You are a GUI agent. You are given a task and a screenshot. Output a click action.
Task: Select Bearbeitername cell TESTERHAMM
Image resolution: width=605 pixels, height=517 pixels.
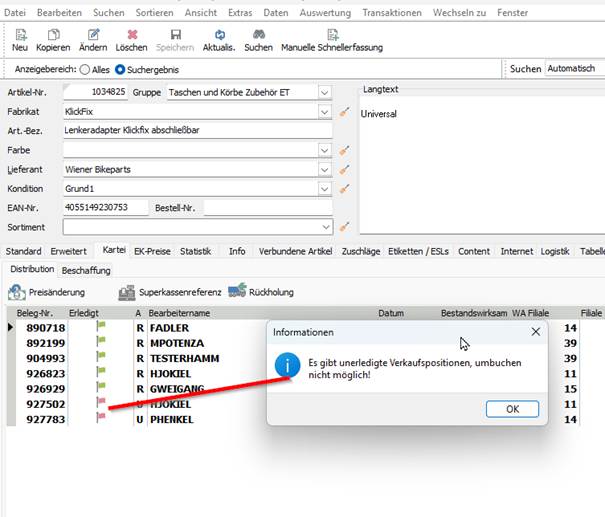click(184, 358)
